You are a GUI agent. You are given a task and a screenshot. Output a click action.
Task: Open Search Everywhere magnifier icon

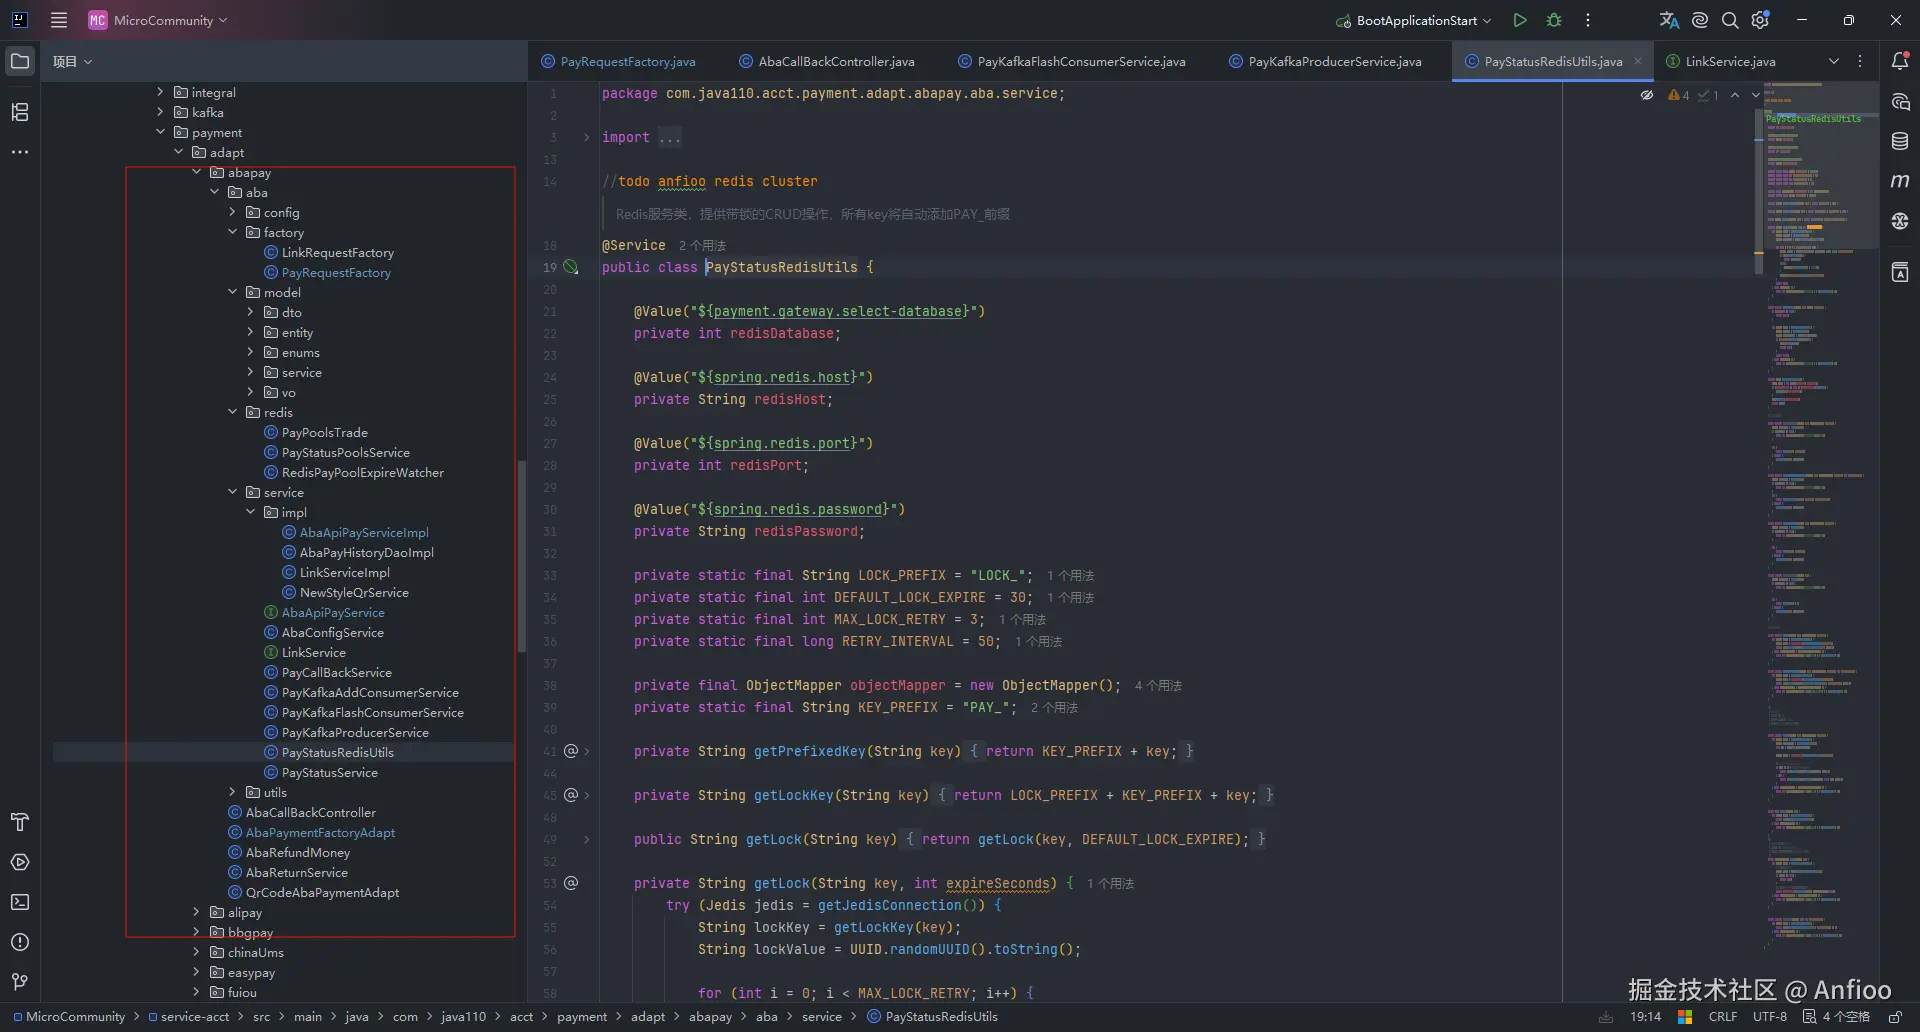pyautogui.click(x=1730, y=20)
